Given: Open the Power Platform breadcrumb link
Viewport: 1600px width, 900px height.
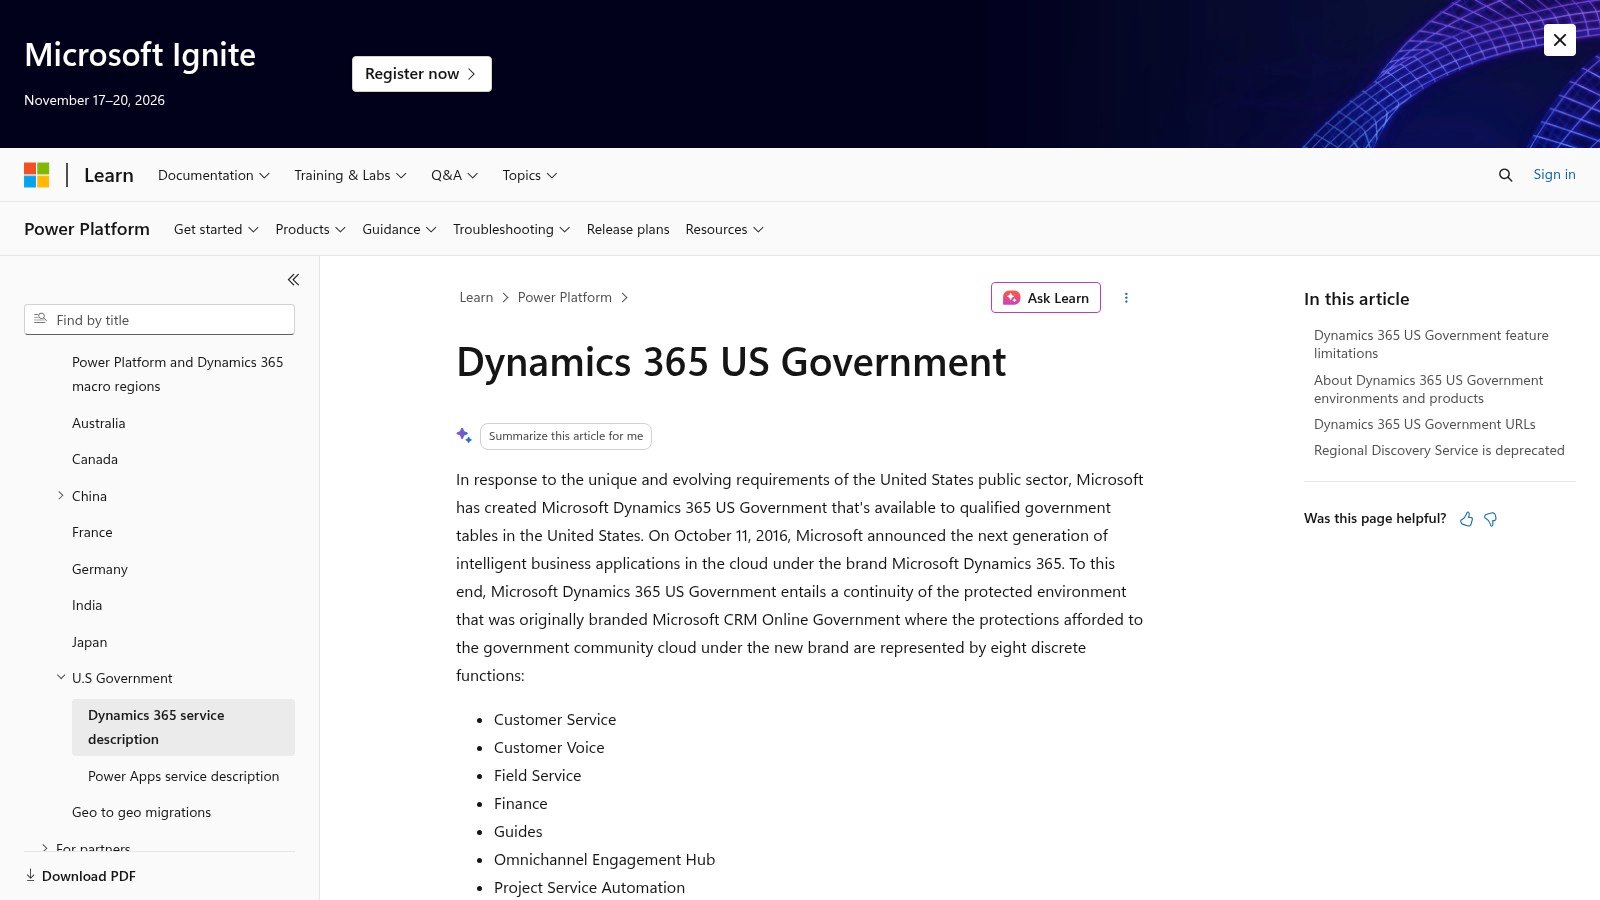Looking at the screenshot, I should [x=565, y=298].
